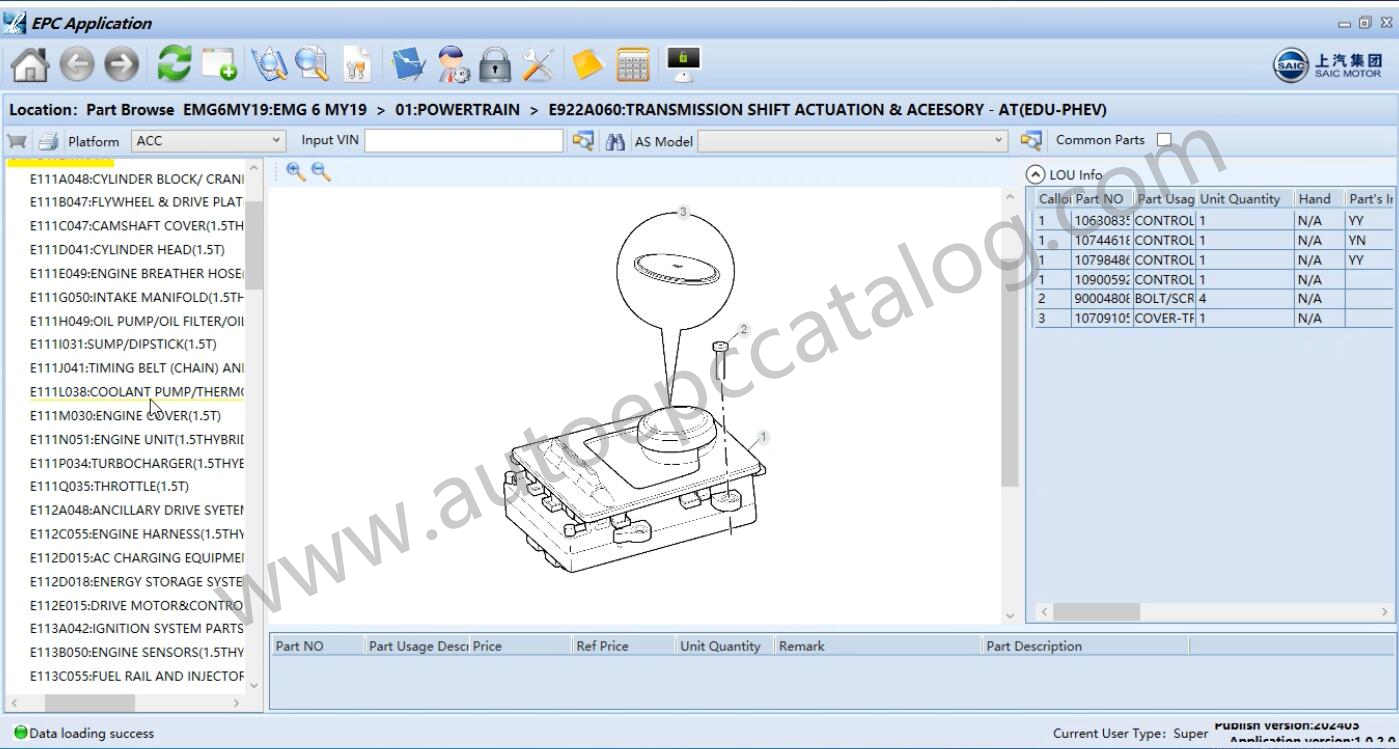This screenshot has width=1399, height=749.
Task: Open the AS Model dropdown
Action: pyautogui.click(x=999, y=141)
